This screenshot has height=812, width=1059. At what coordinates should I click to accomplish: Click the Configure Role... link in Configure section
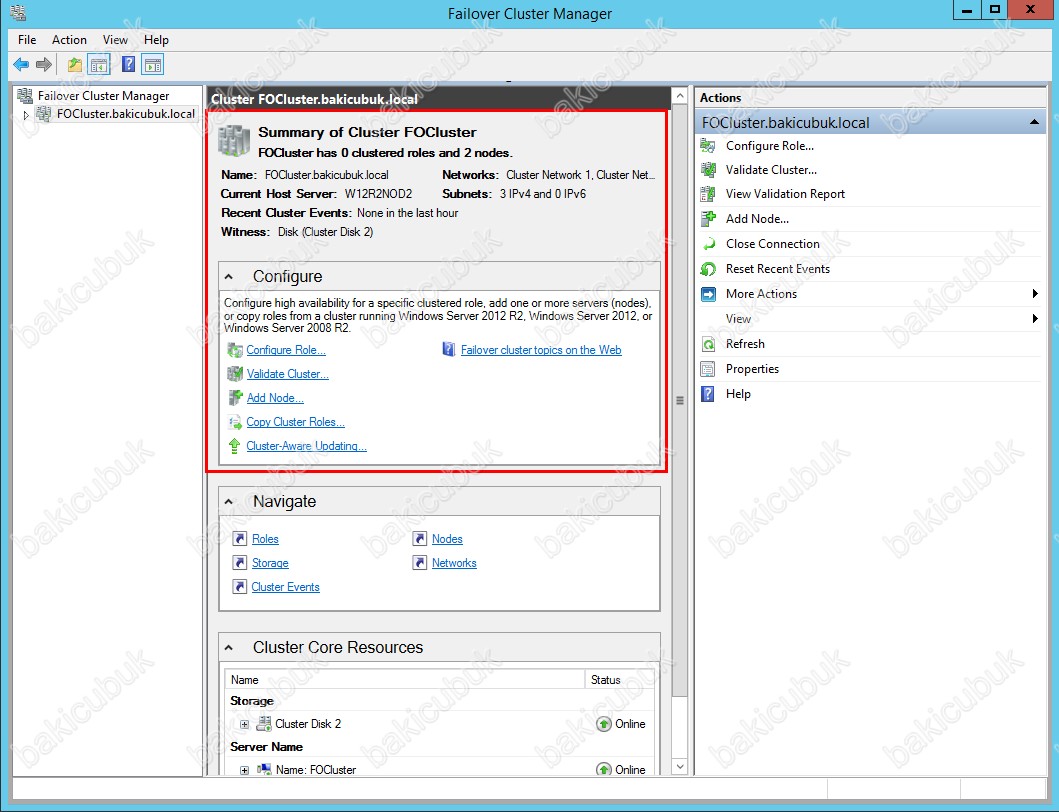click(x=286, y=350)
